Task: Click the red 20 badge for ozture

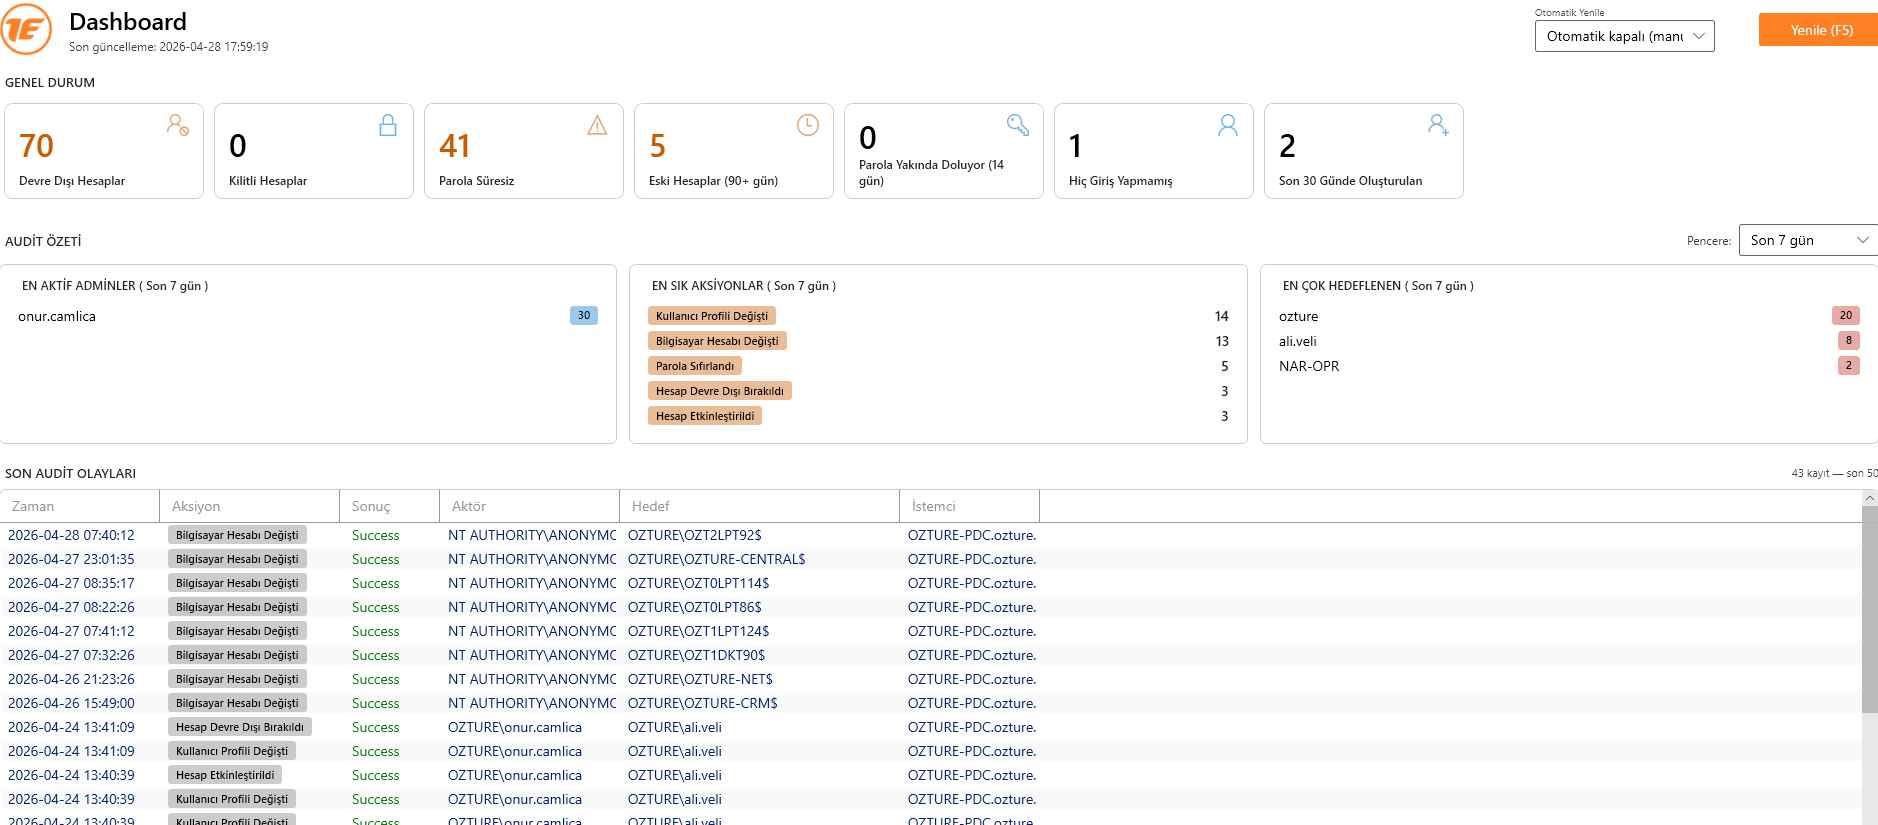Action: pyautogui.click(x=1846, y=315)
